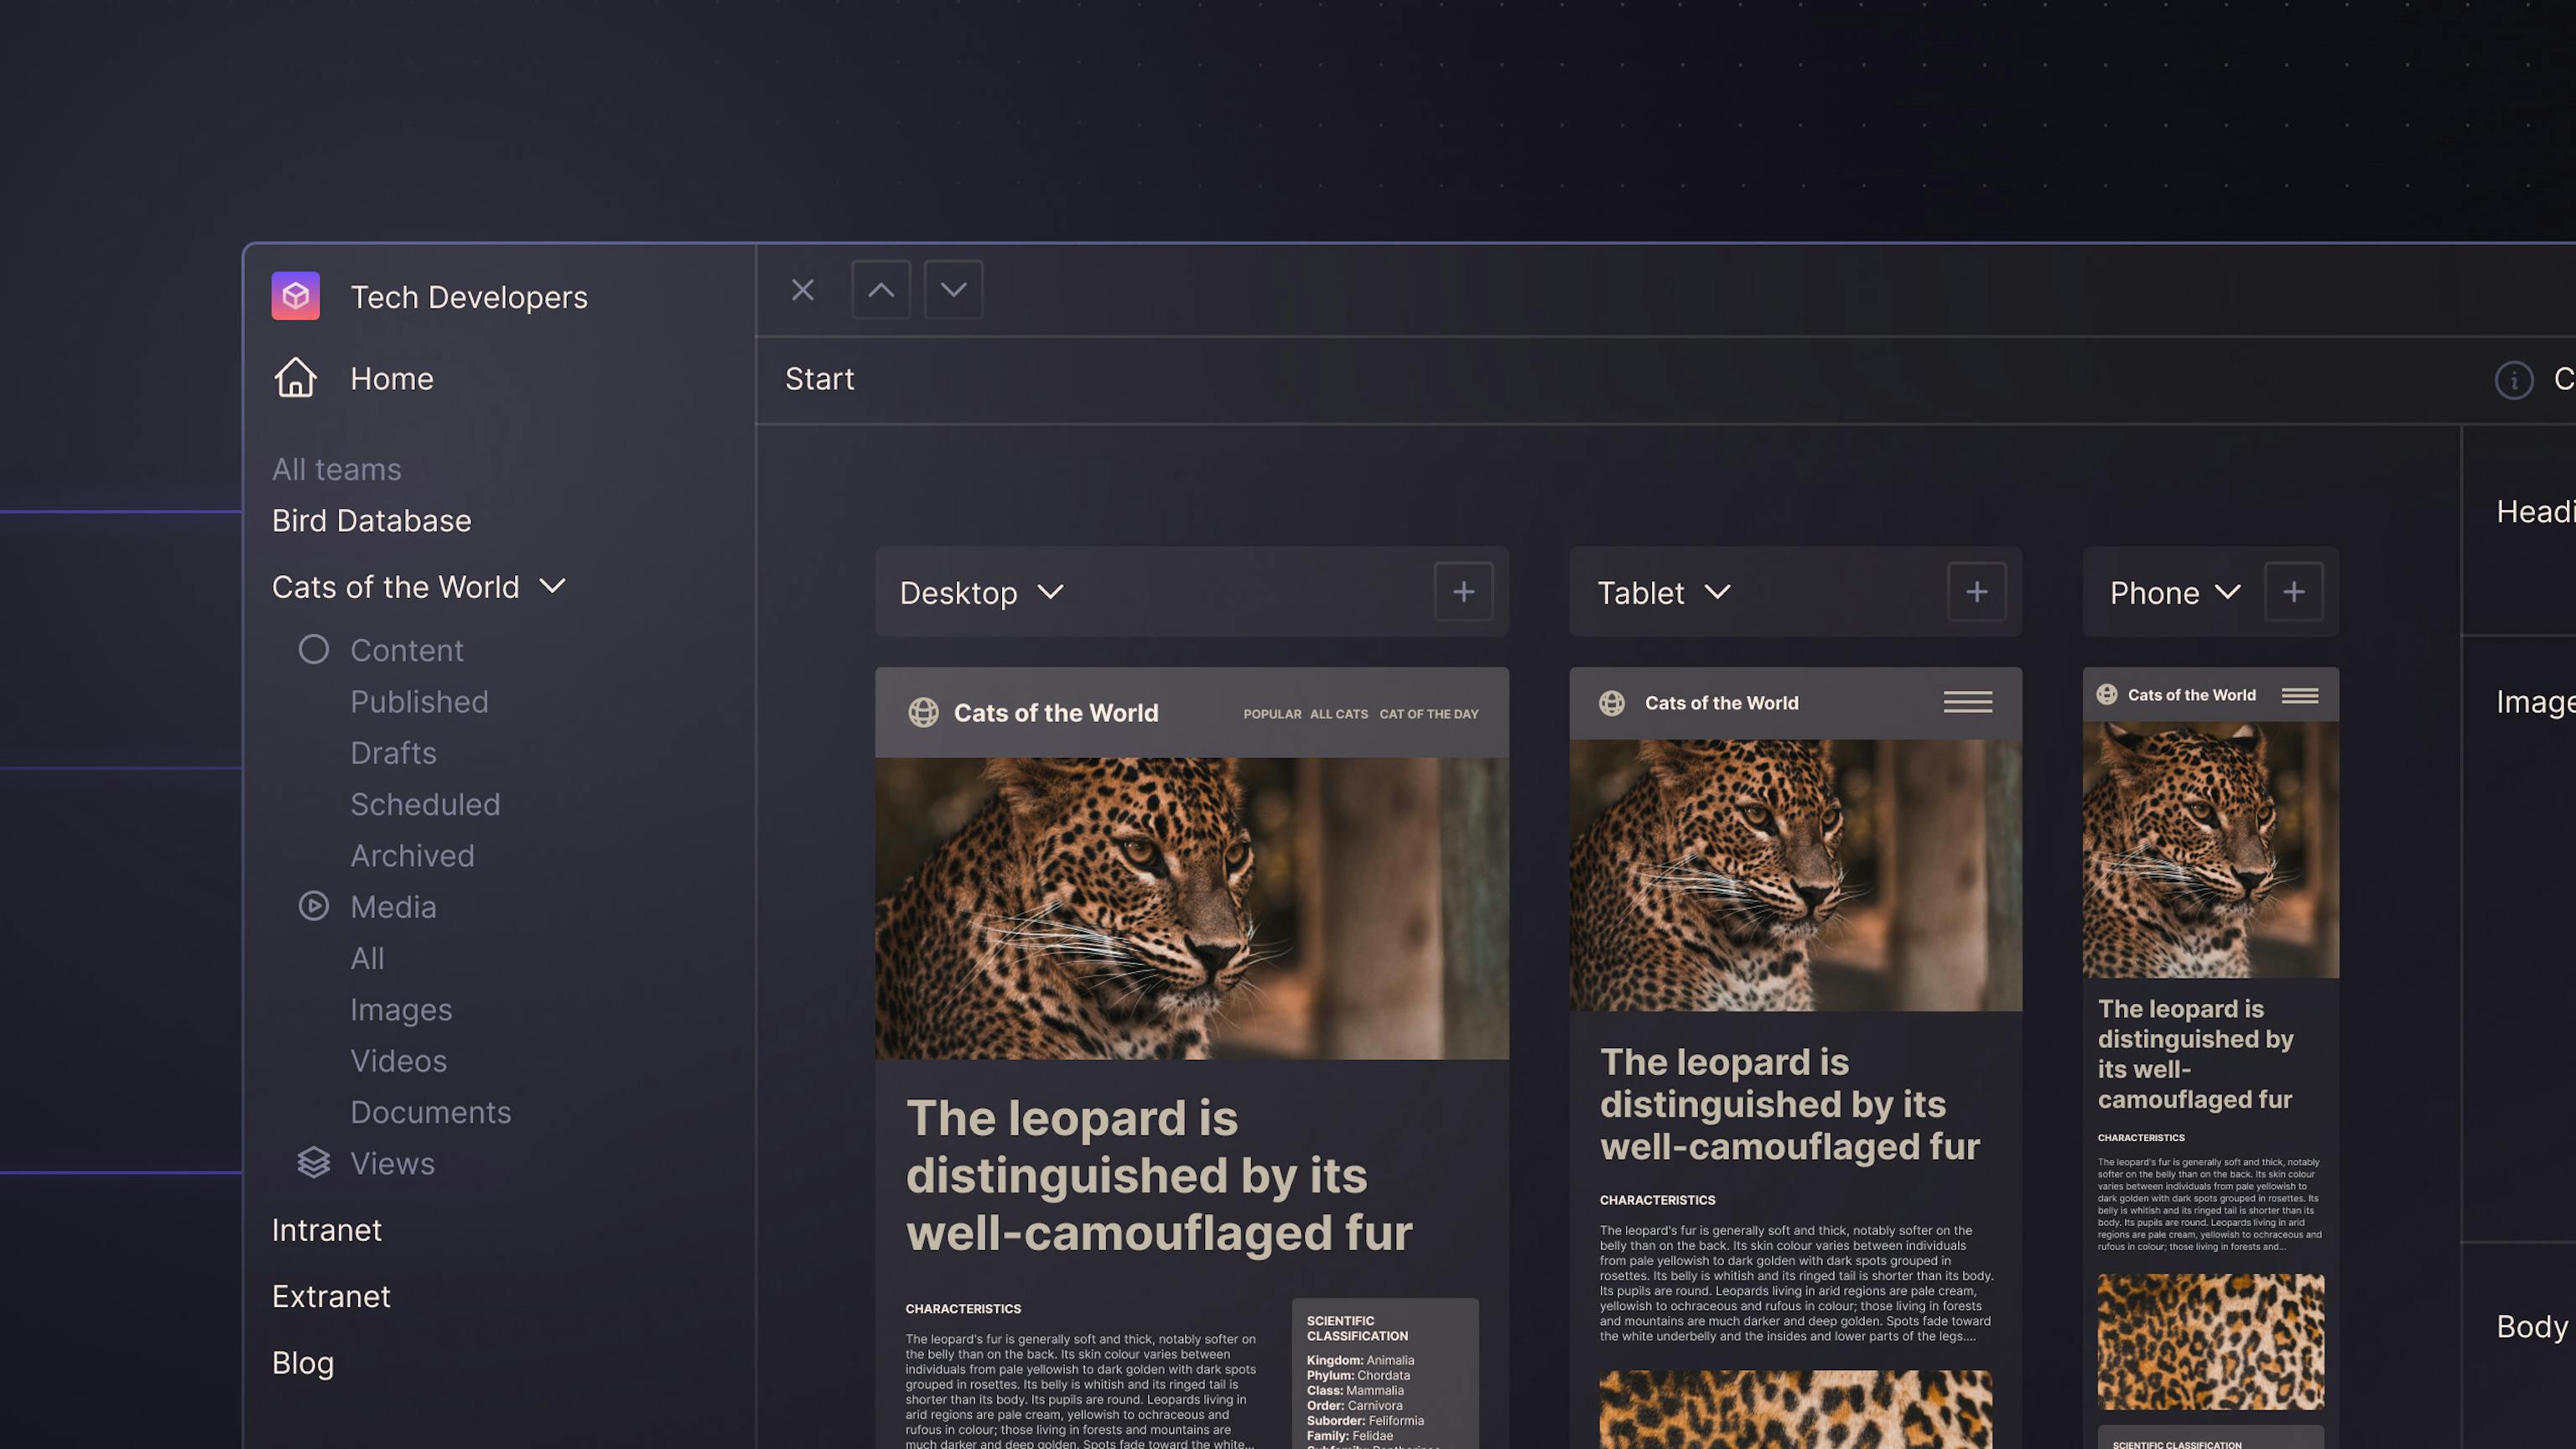Select Bird Database team

click(x=371, y=520)
